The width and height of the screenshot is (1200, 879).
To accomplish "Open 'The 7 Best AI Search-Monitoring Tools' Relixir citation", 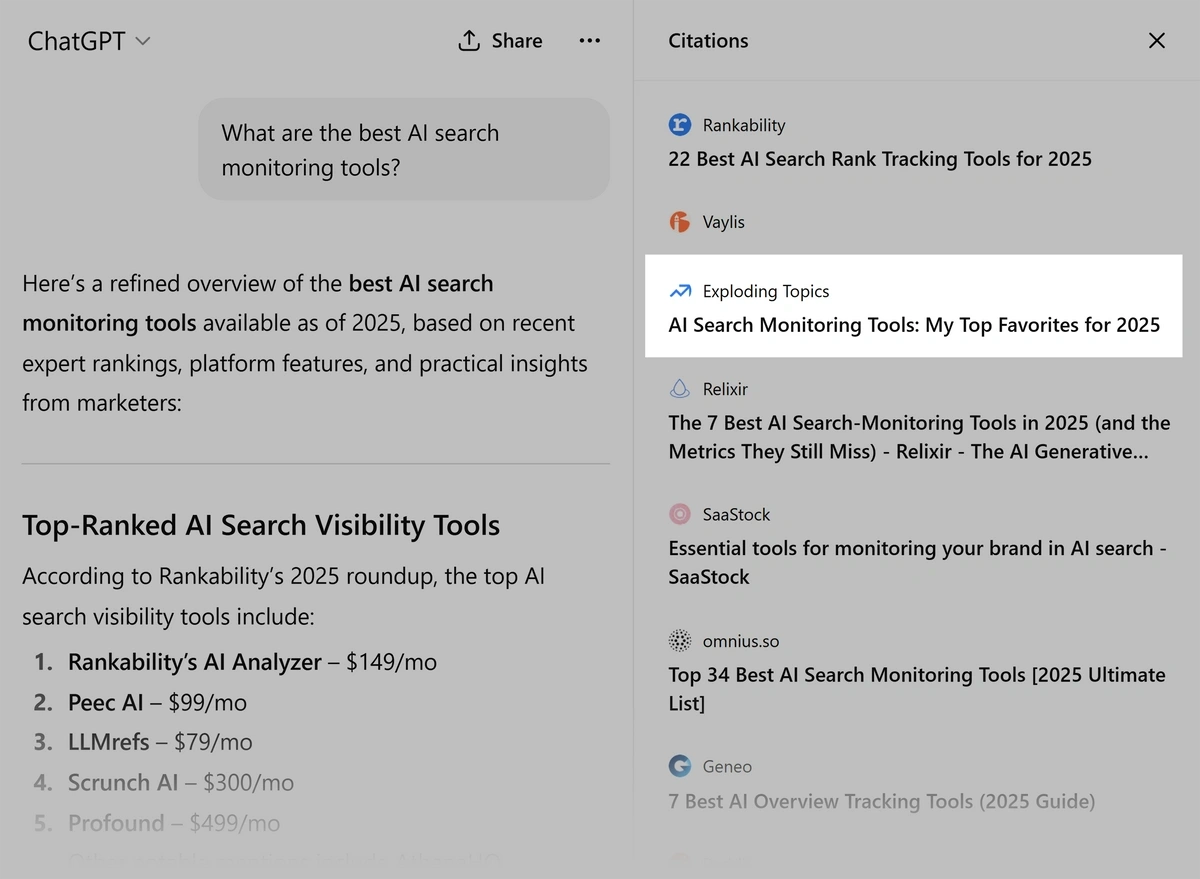I will (x=919, y=437).
